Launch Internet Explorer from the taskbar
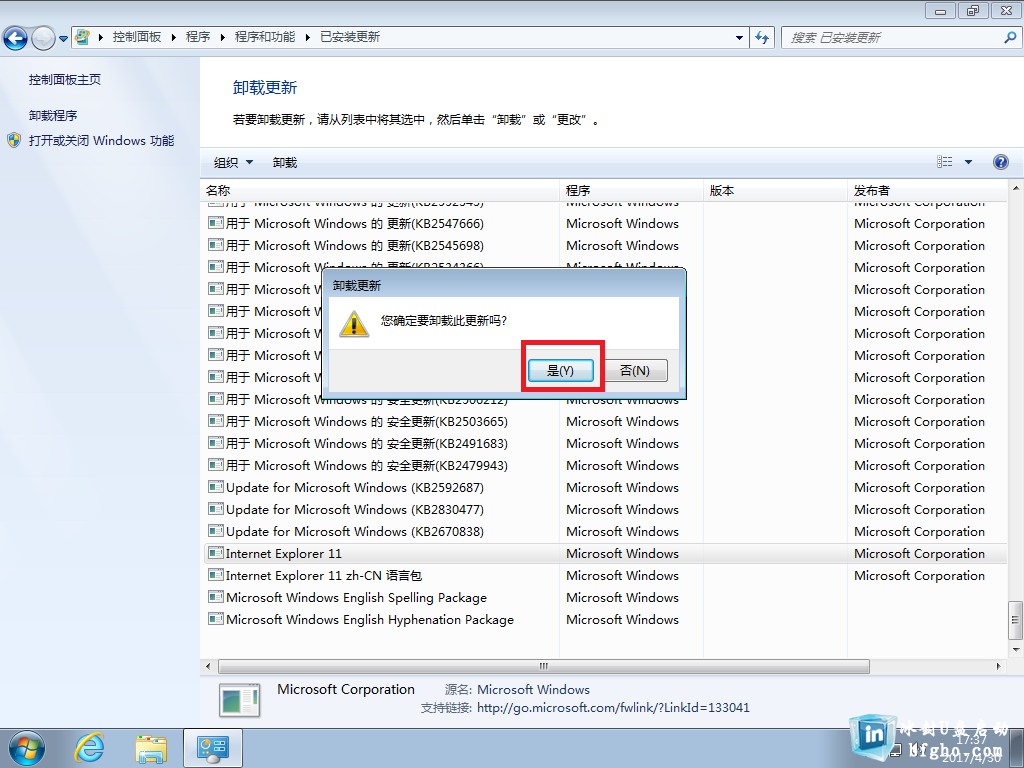 pyautogui.click(x=89, y=748)
